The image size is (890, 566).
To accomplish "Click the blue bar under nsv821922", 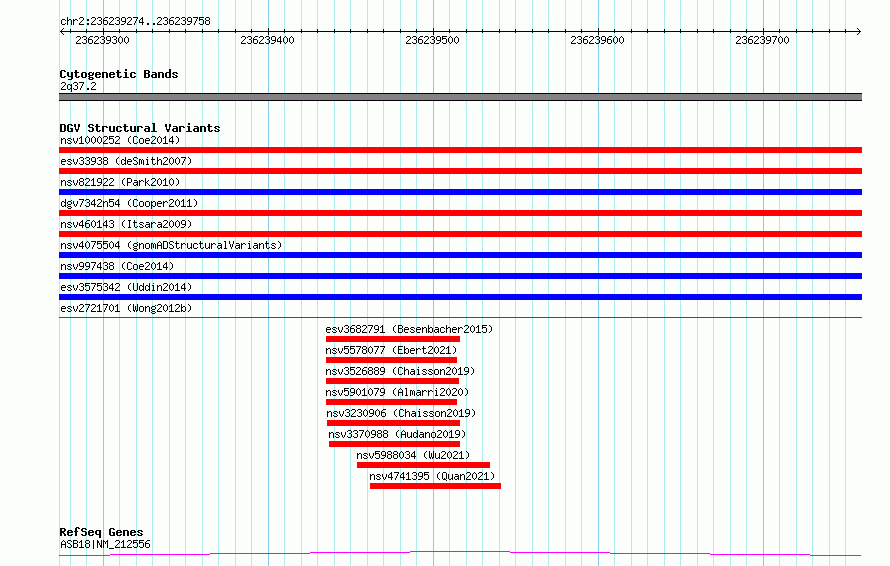I will coord(460,192).
